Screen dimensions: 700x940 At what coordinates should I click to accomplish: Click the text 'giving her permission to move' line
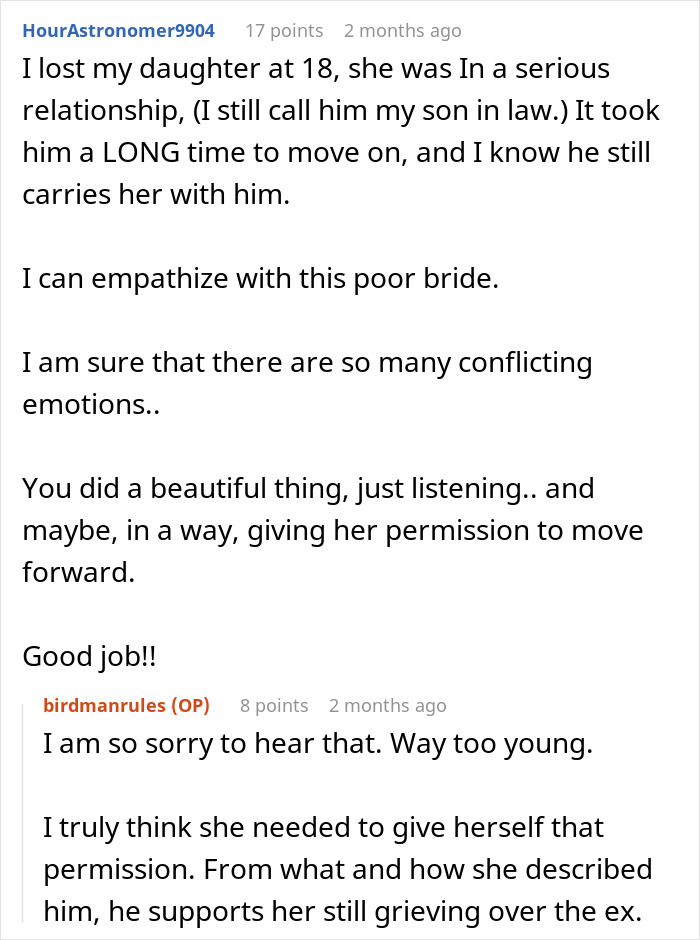pyautogui.click(x=445, y=531)
